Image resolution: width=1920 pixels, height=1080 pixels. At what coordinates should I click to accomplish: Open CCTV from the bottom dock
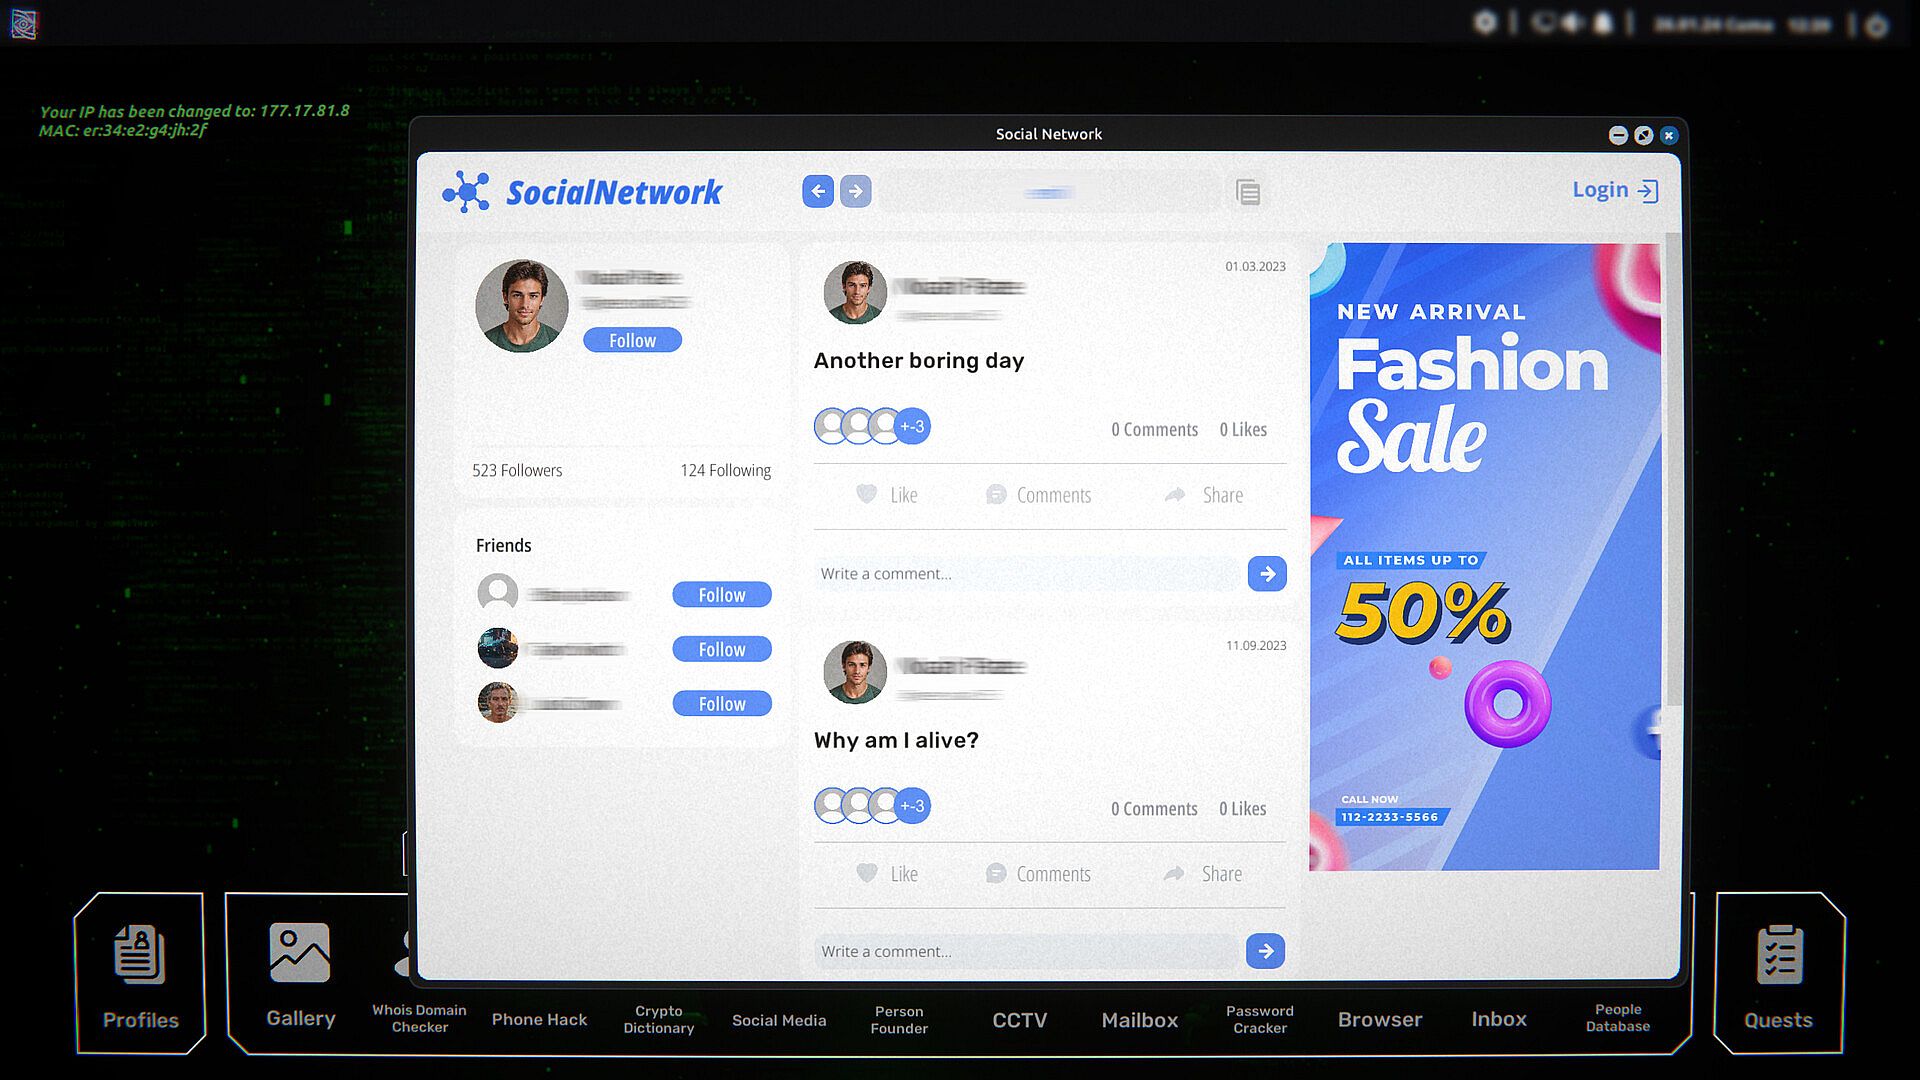(1019, 1019)
